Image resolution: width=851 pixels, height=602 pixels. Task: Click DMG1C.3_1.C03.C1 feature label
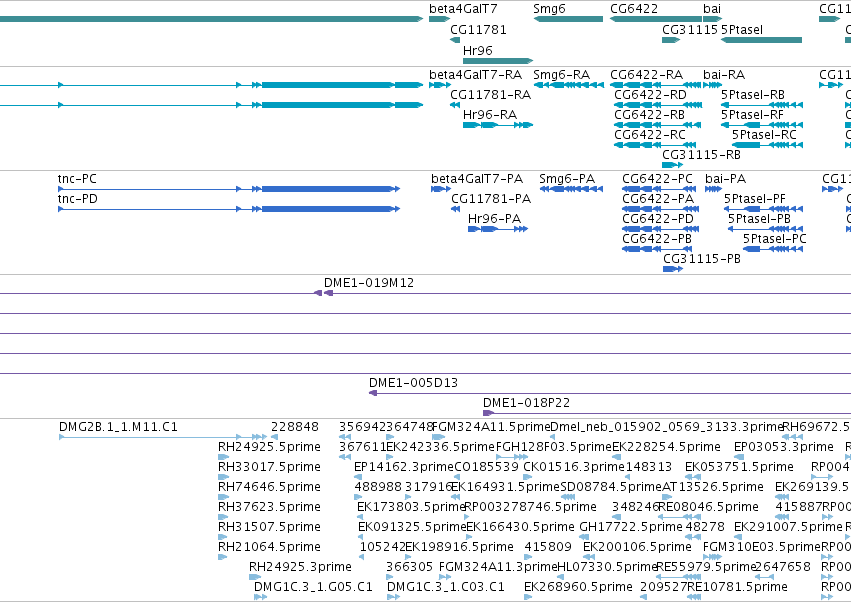pos(446,587)
